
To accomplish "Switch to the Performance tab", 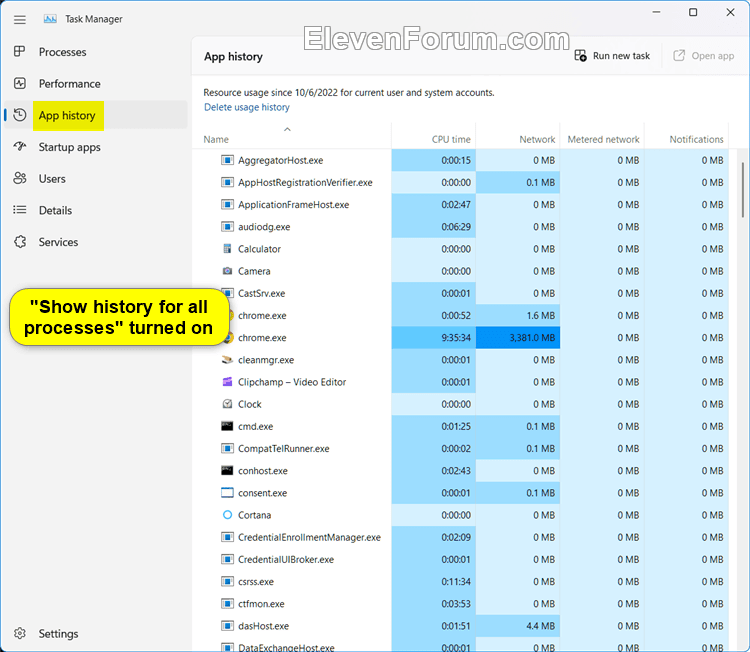I will [95, 84].
